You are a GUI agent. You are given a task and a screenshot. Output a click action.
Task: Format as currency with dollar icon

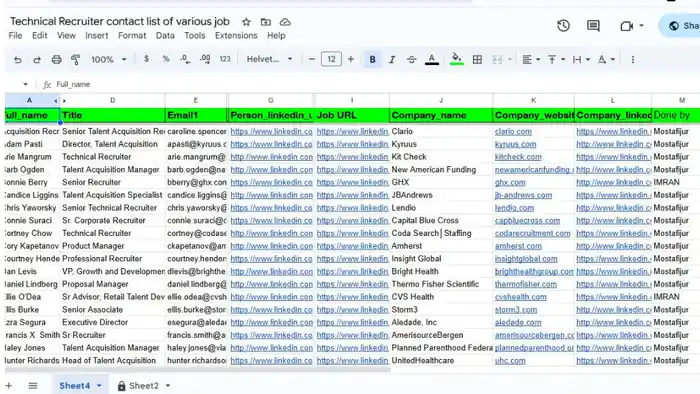[146, 59]
